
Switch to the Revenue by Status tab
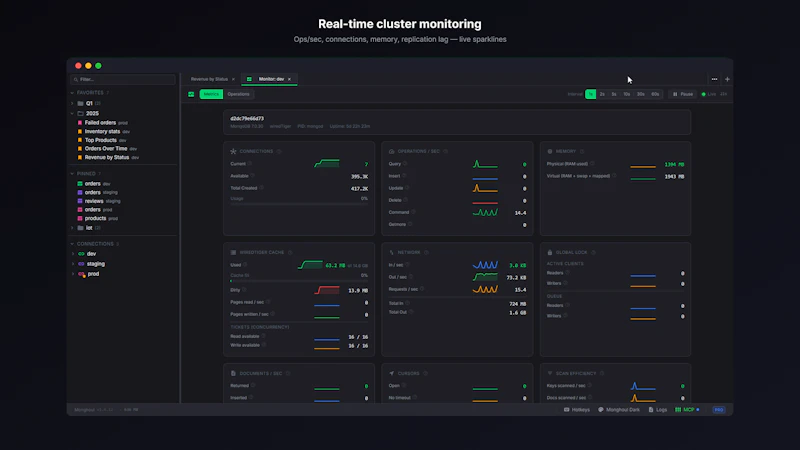209,79
